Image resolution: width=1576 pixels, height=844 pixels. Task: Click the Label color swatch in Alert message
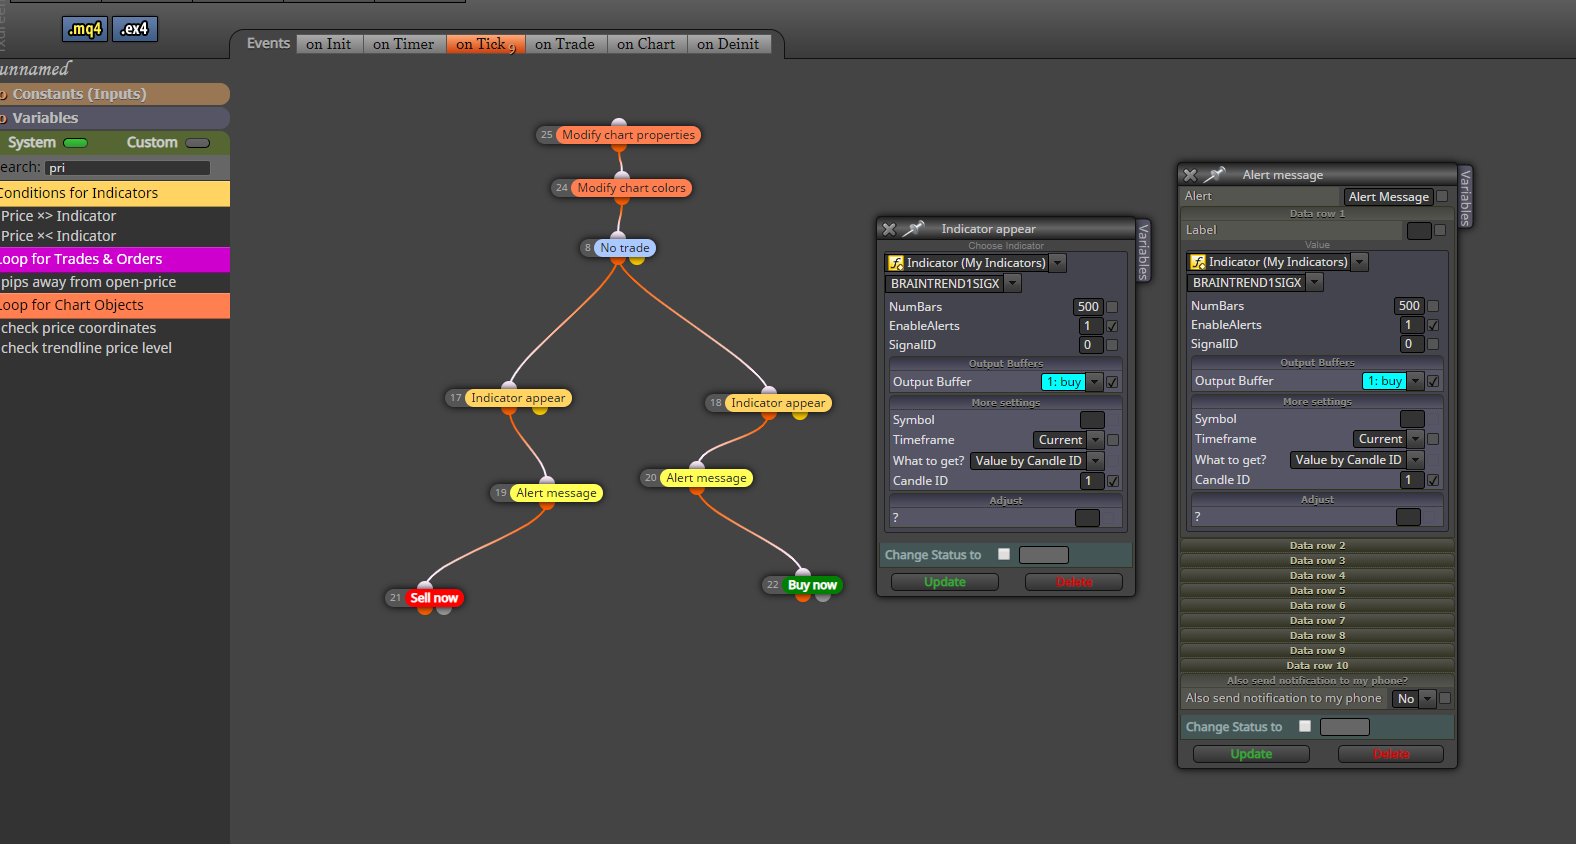tap(1419, 231)
